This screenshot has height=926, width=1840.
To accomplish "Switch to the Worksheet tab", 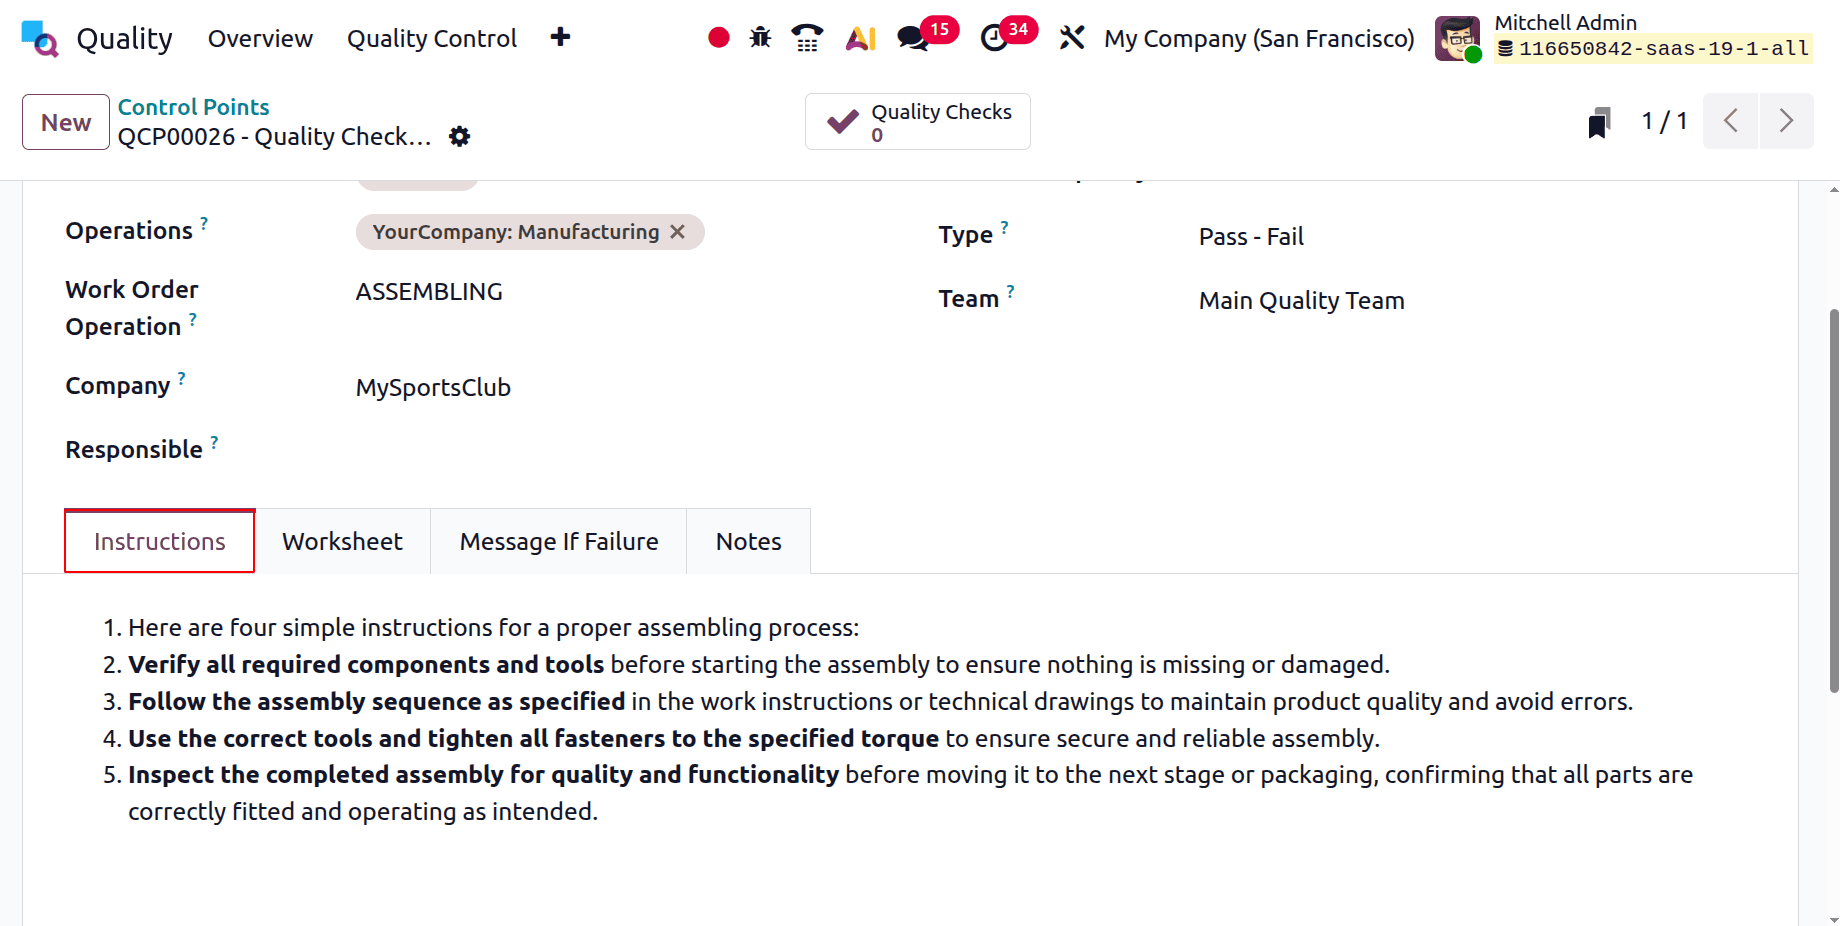I will click(342, 541).
